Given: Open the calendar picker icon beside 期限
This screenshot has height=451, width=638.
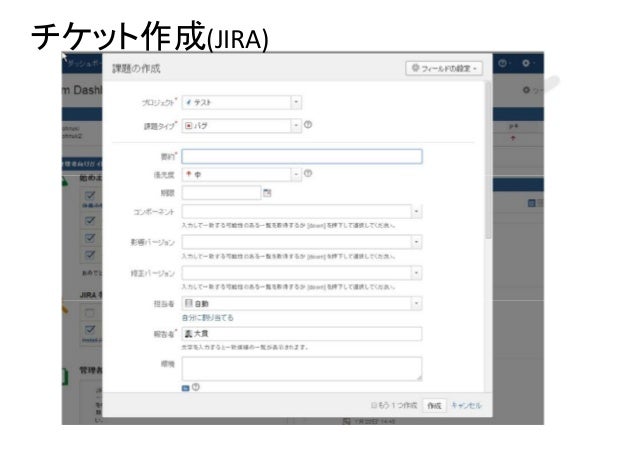Looking at the screenshot, I should [x=267, y=193].
